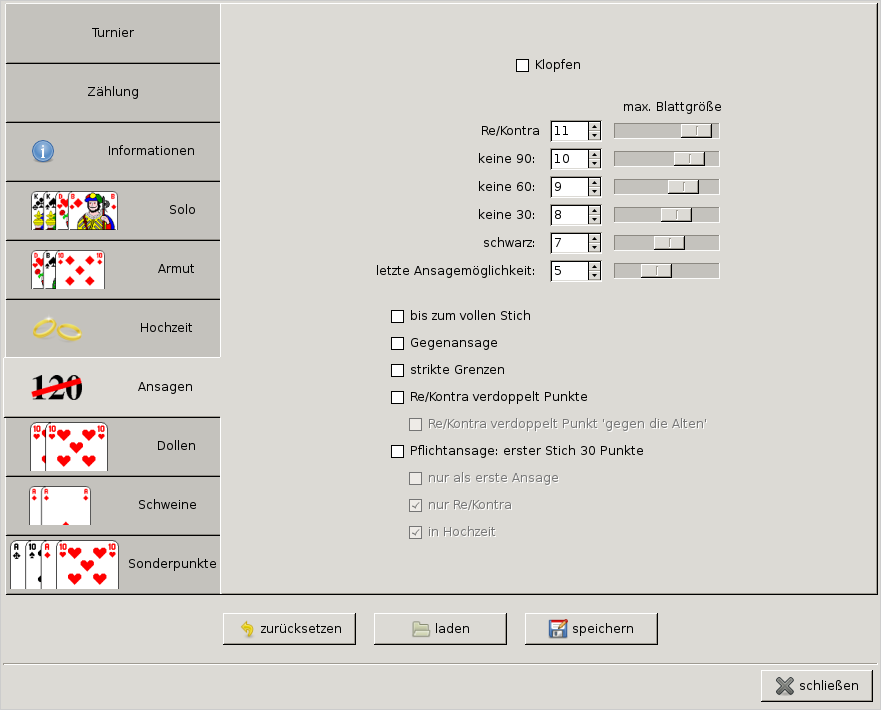Click the crossed-out 120 Ansagen icon
Screen dimensions: 881x710
(57, 387)
